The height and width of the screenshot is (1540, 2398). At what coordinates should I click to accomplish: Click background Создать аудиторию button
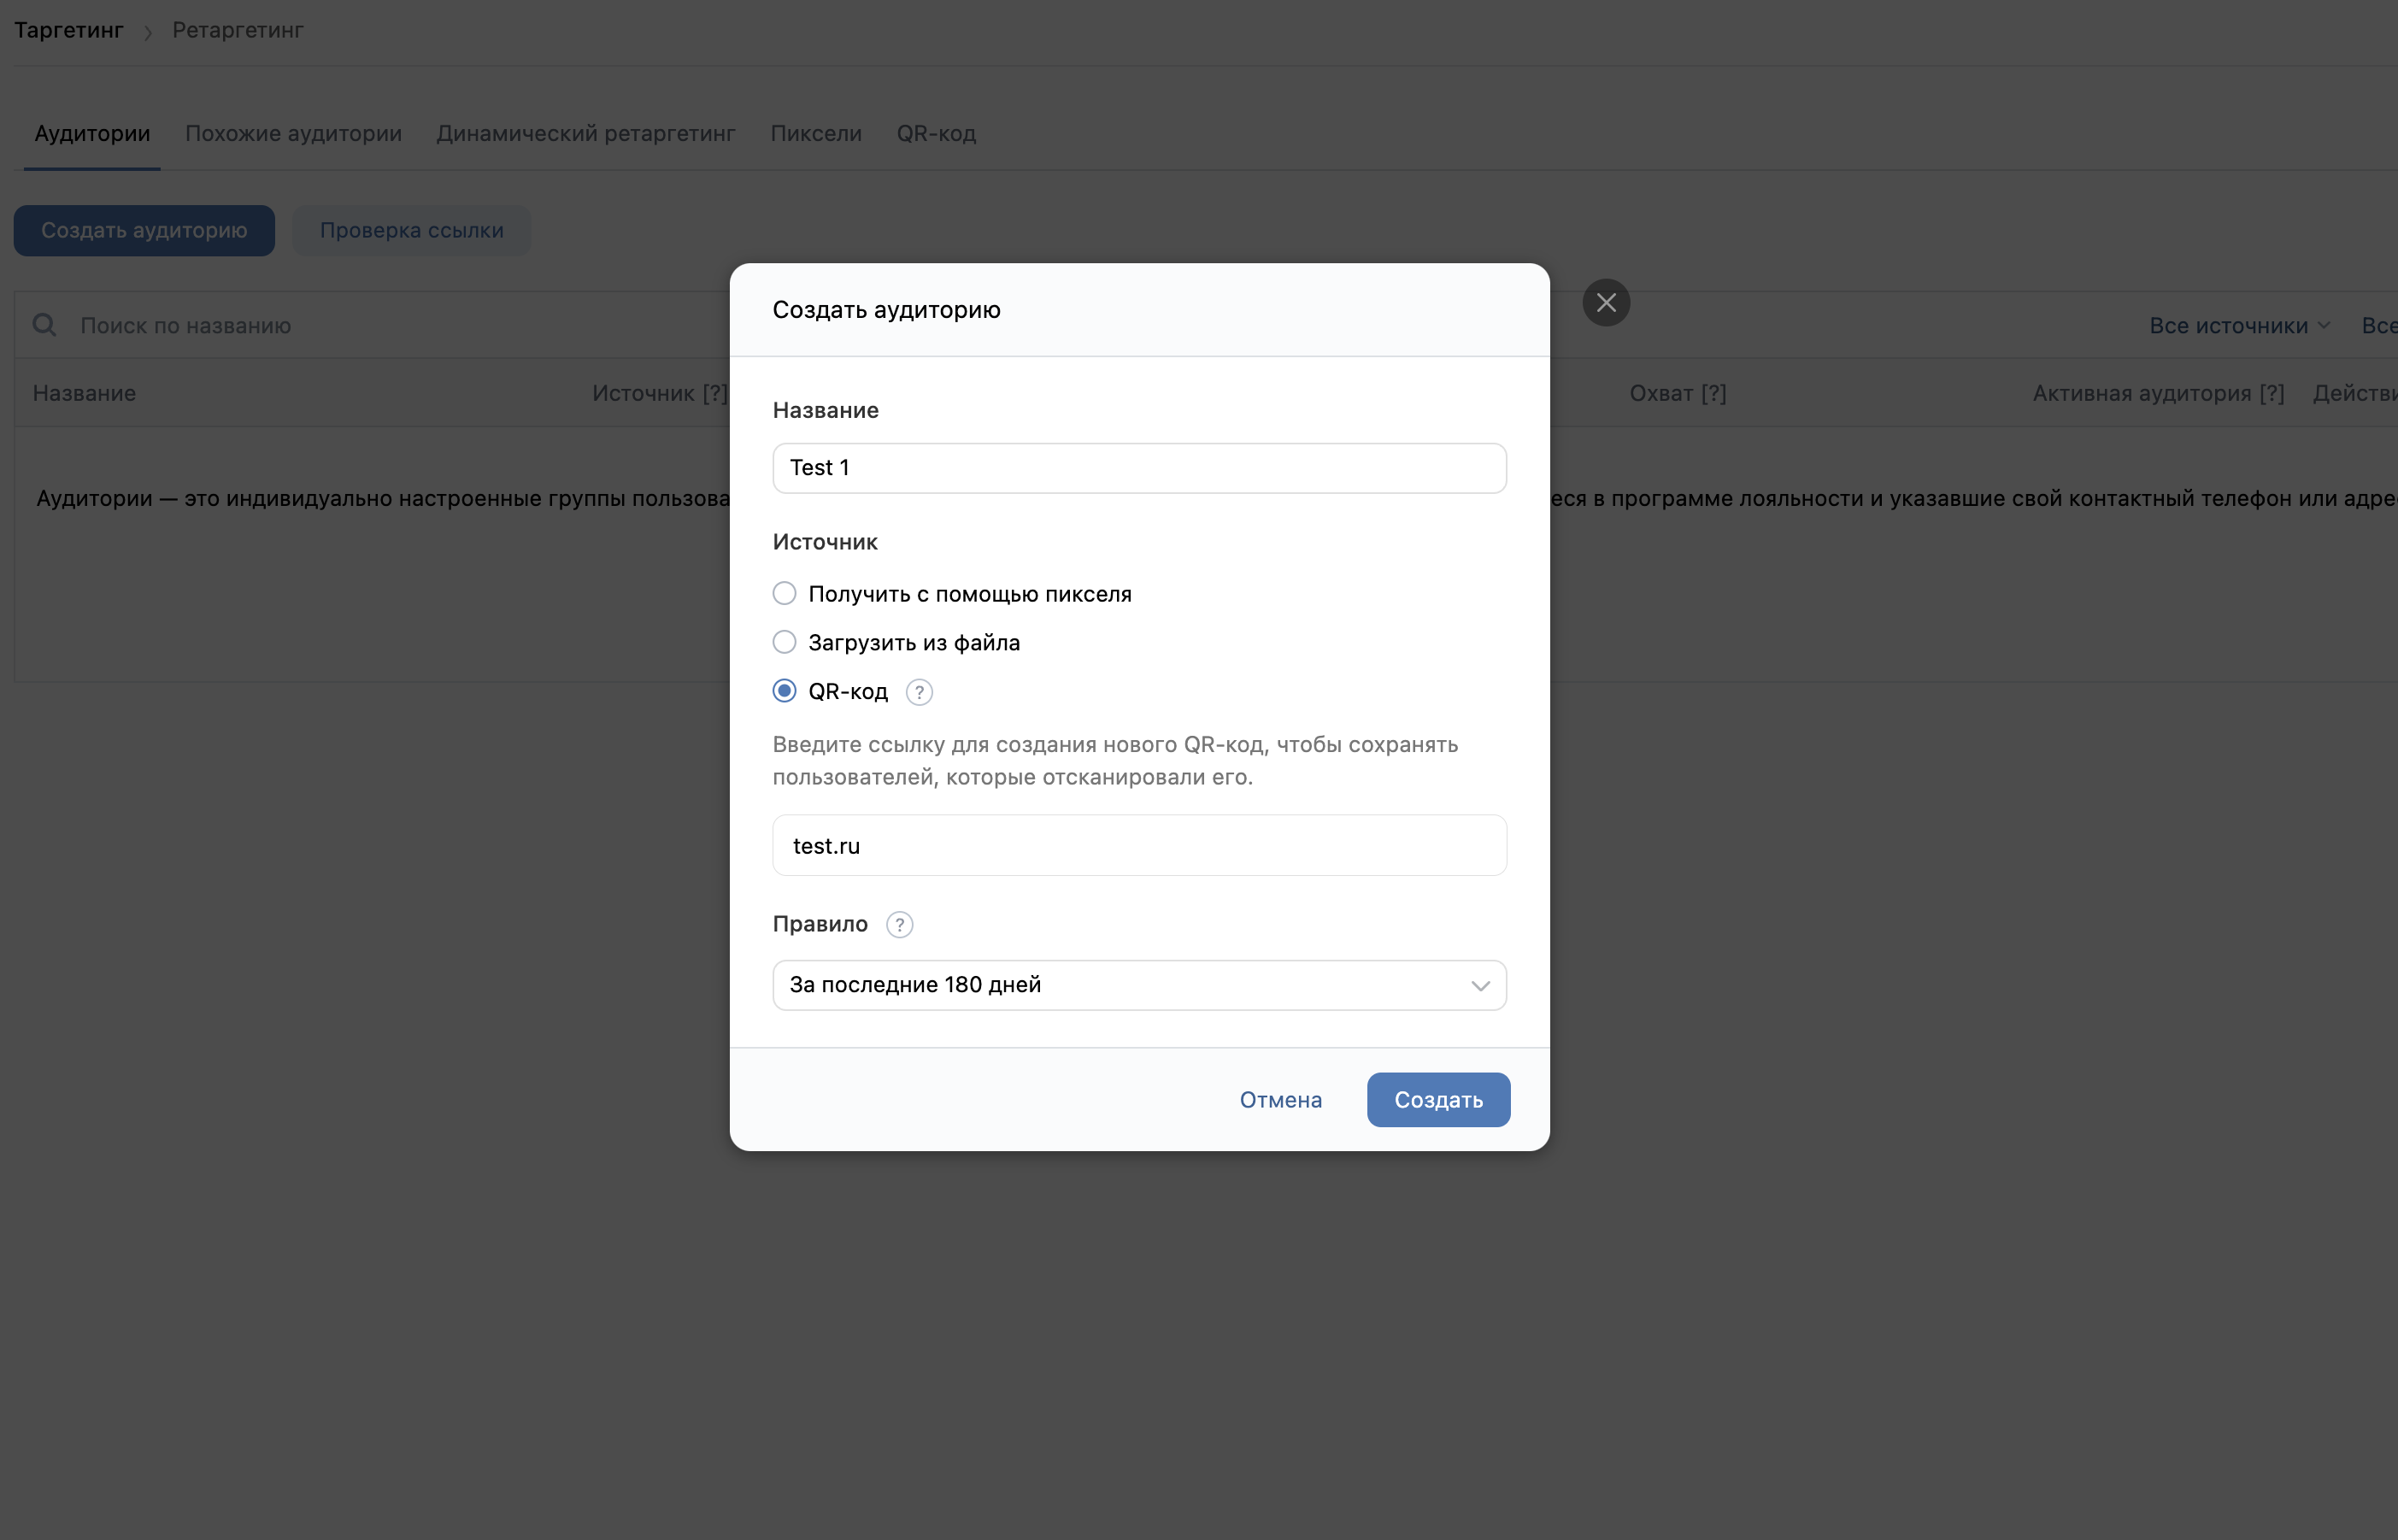coord(144,230)
